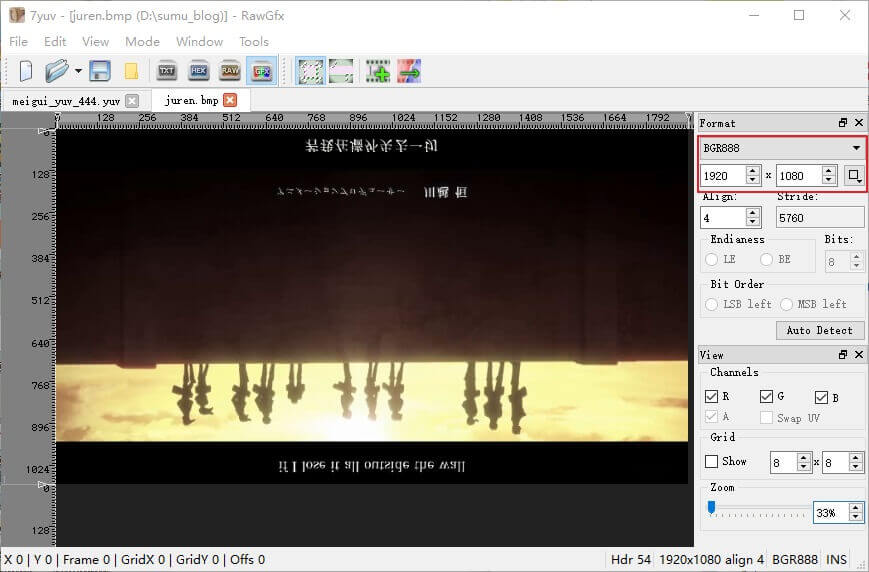Open the resolution preset dropdown button
This screenshot has height=572, width=869.
pos(853,175)
